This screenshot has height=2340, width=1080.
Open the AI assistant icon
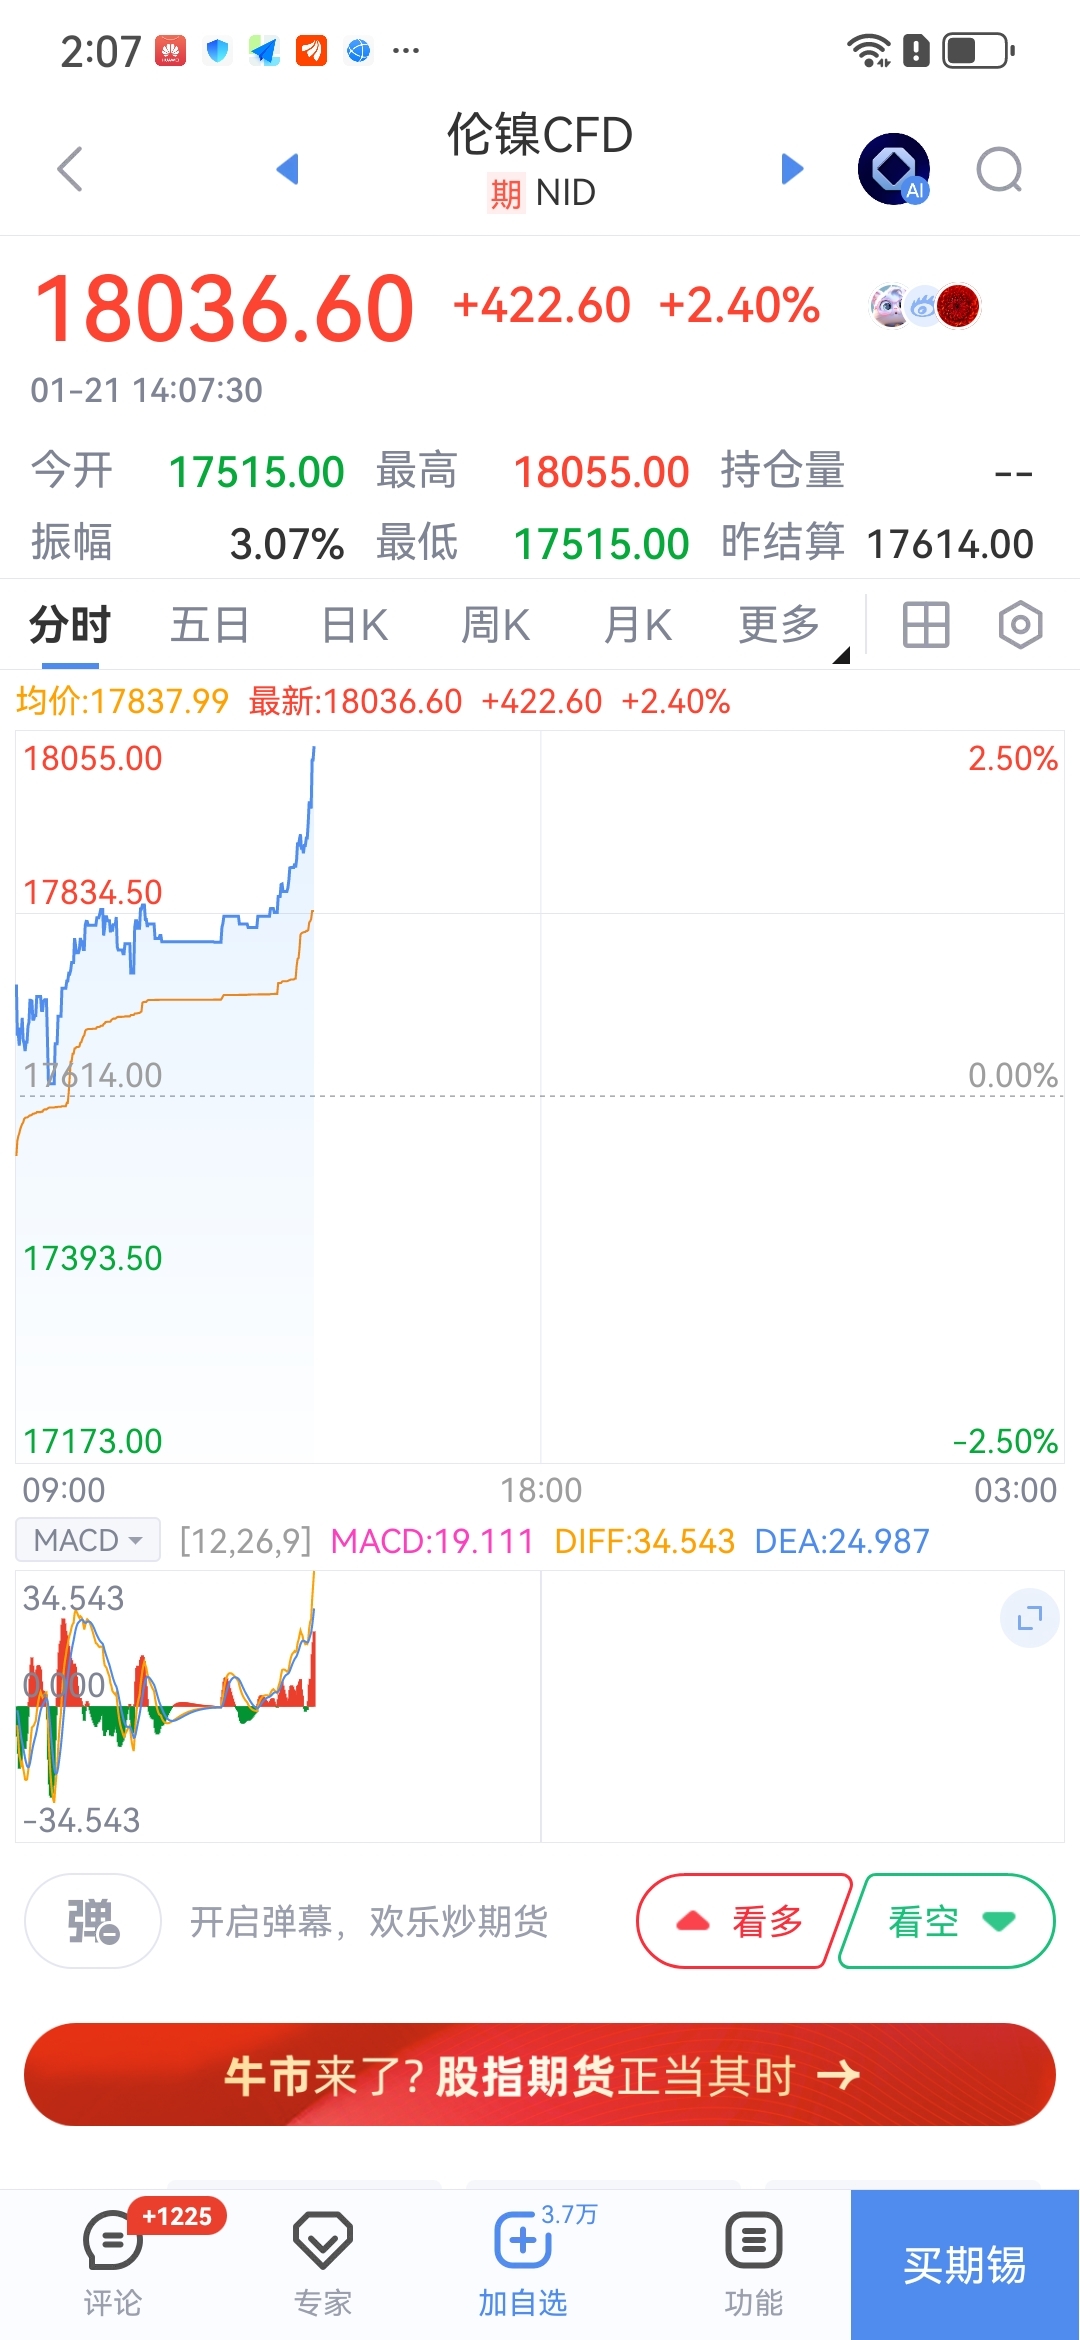(893, 168)
